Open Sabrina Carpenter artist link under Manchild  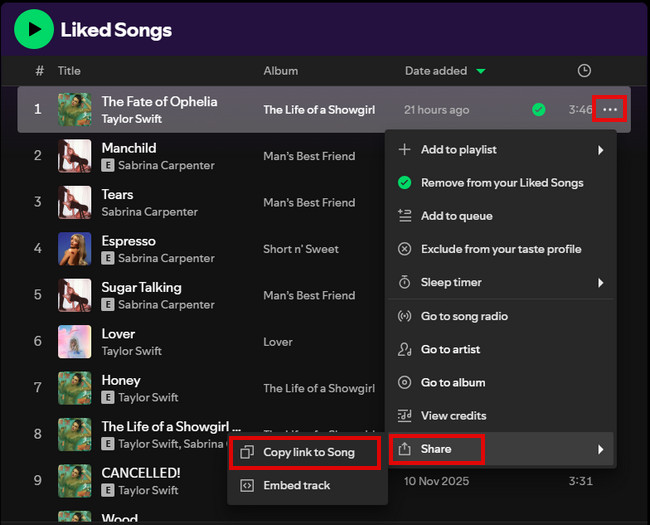(x=166, y=165)
